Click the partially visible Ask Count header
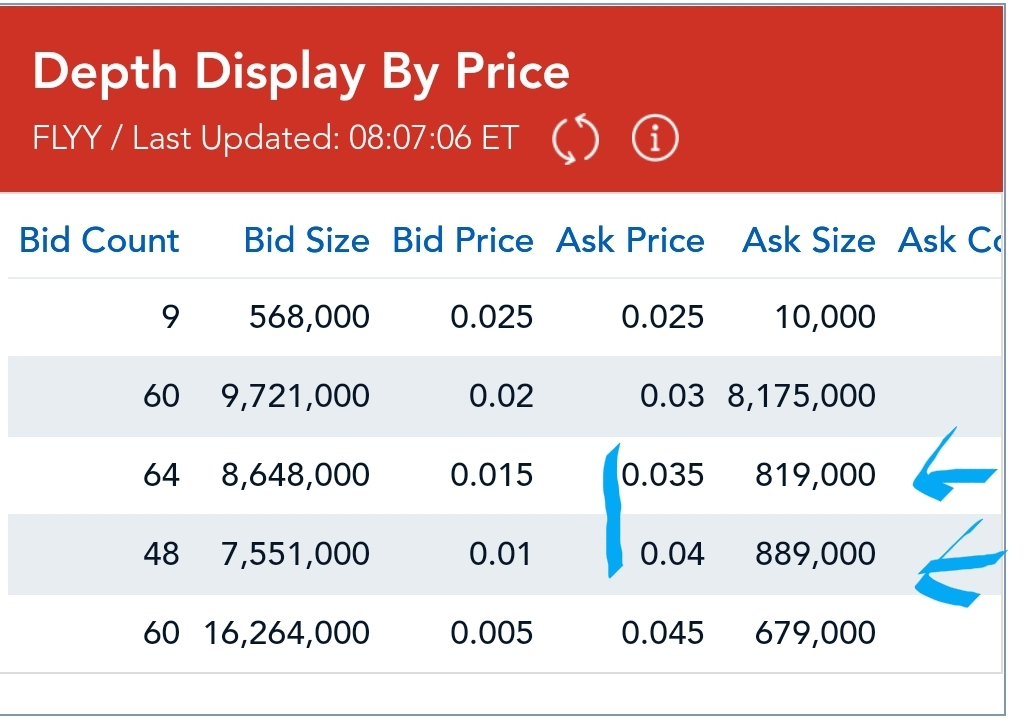The height and width of the screenshot is (719, 1029). (x=950, y=241)
